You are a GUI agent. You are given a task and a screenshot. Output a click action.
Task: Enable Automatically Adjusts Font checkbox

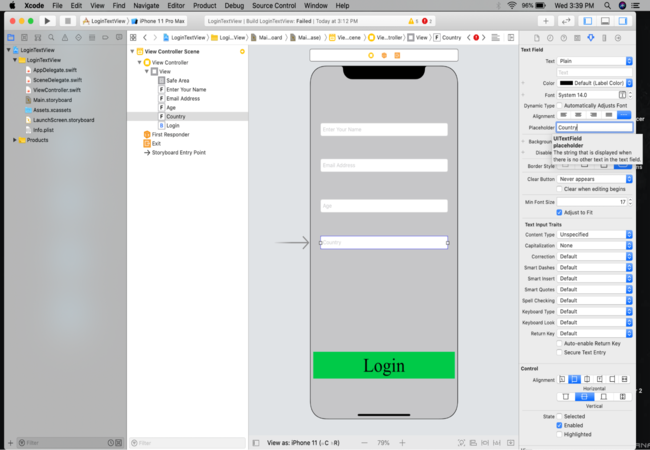coord(559,106)
